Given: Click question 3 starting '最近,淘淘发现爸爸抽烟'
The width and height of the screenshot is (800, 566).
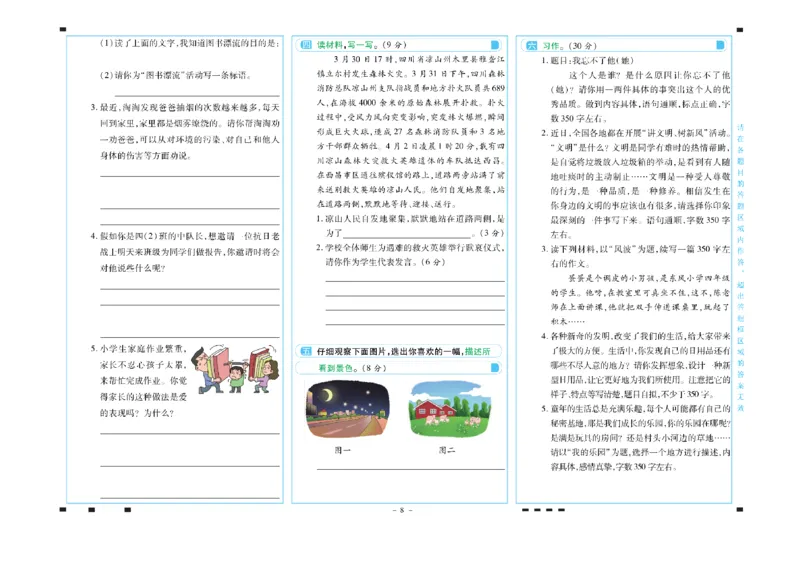Looking at the screenshot, I should tap(185, 131).
